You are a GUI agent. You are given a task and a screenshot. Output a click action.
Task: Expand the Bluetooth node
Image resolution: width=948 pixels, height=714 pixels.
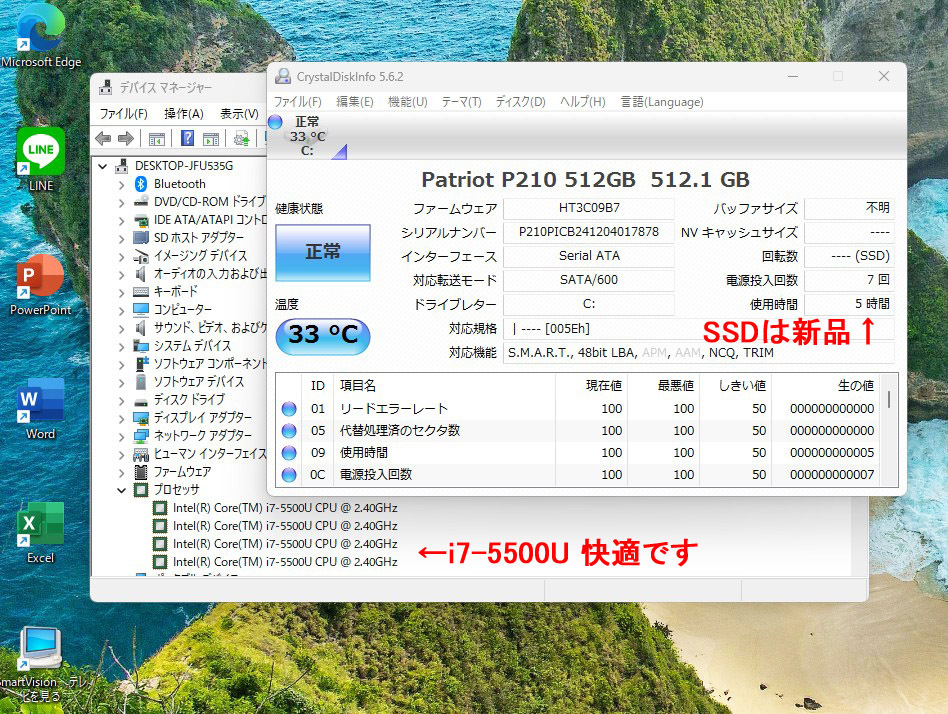coord(122,184)
